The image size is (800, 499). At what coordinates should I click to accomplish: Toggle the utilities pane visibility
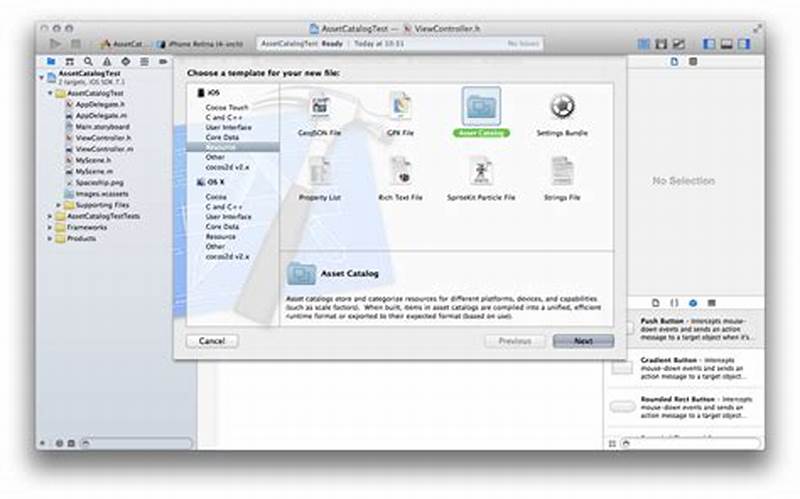[744, 44]
